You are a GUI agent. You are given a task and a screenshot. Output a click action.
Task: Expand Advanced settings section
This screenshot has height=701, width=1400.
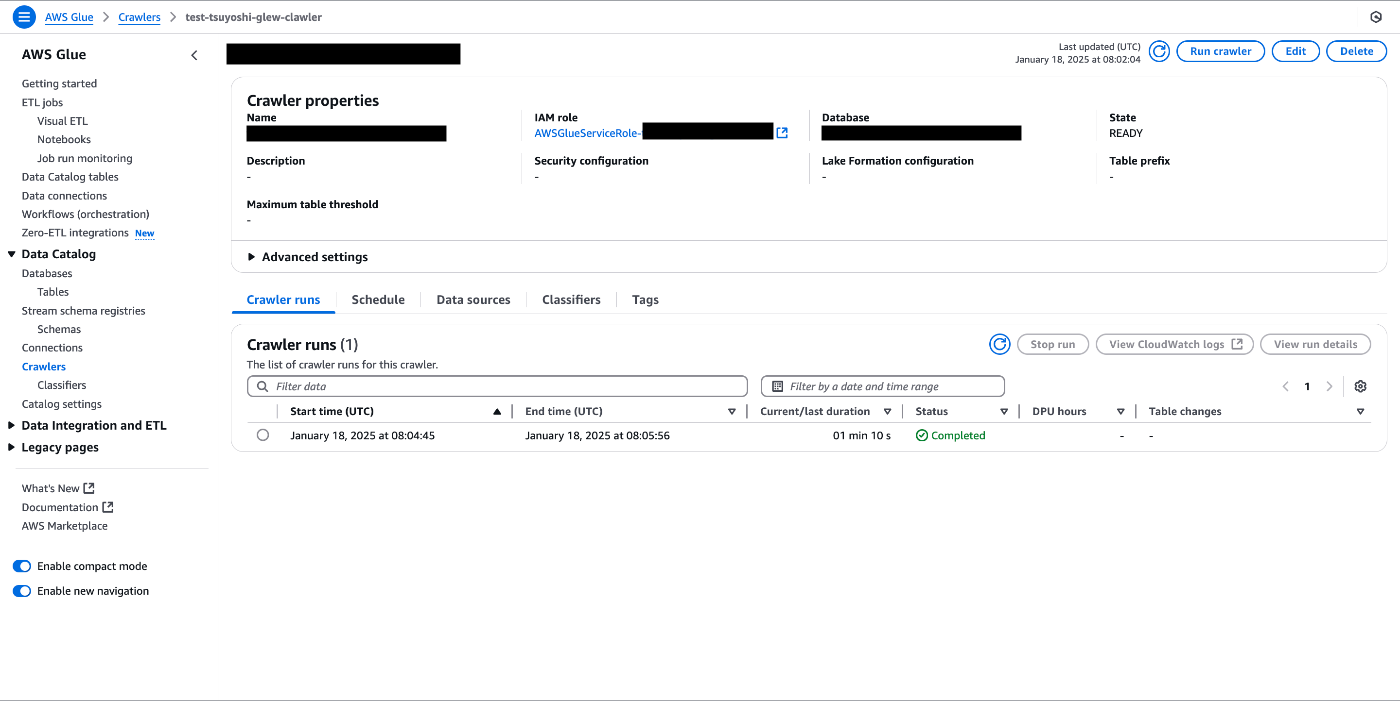[308, 257]
